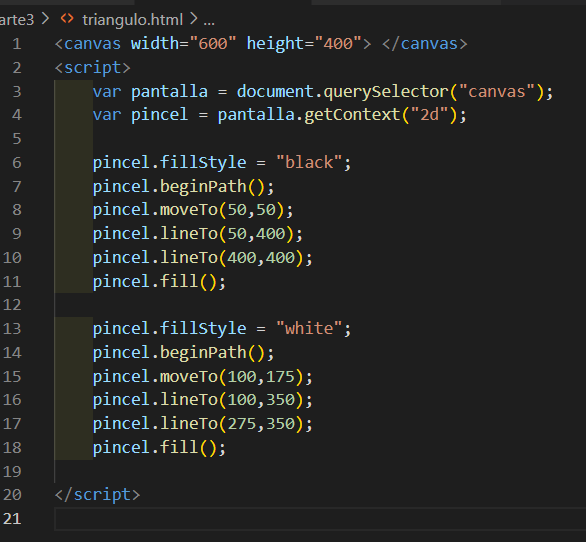
Task: Click the opening script tag
Action: [x=93, y=68]
